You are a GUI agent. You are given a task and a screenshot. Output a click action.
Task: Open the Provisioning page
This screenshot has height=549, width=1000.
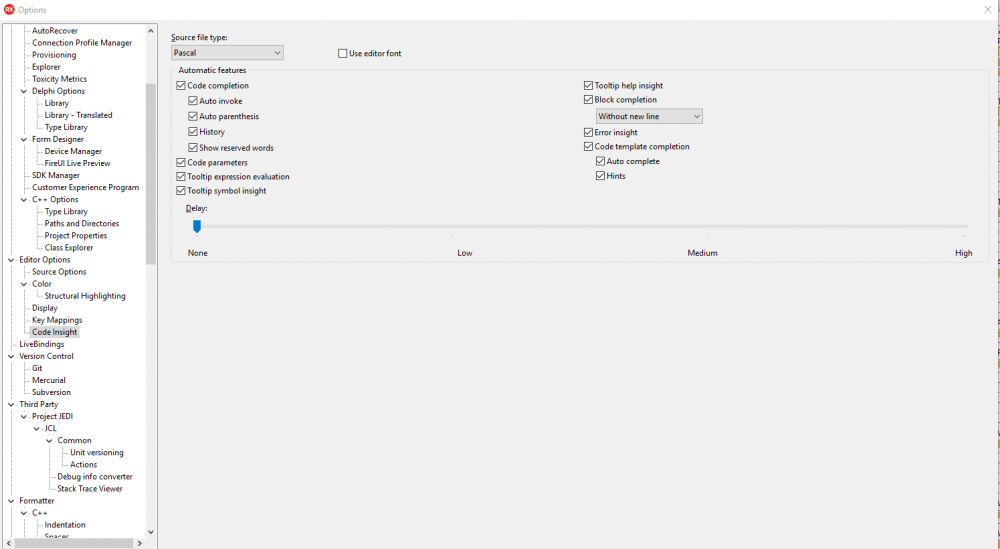(54, 55)
